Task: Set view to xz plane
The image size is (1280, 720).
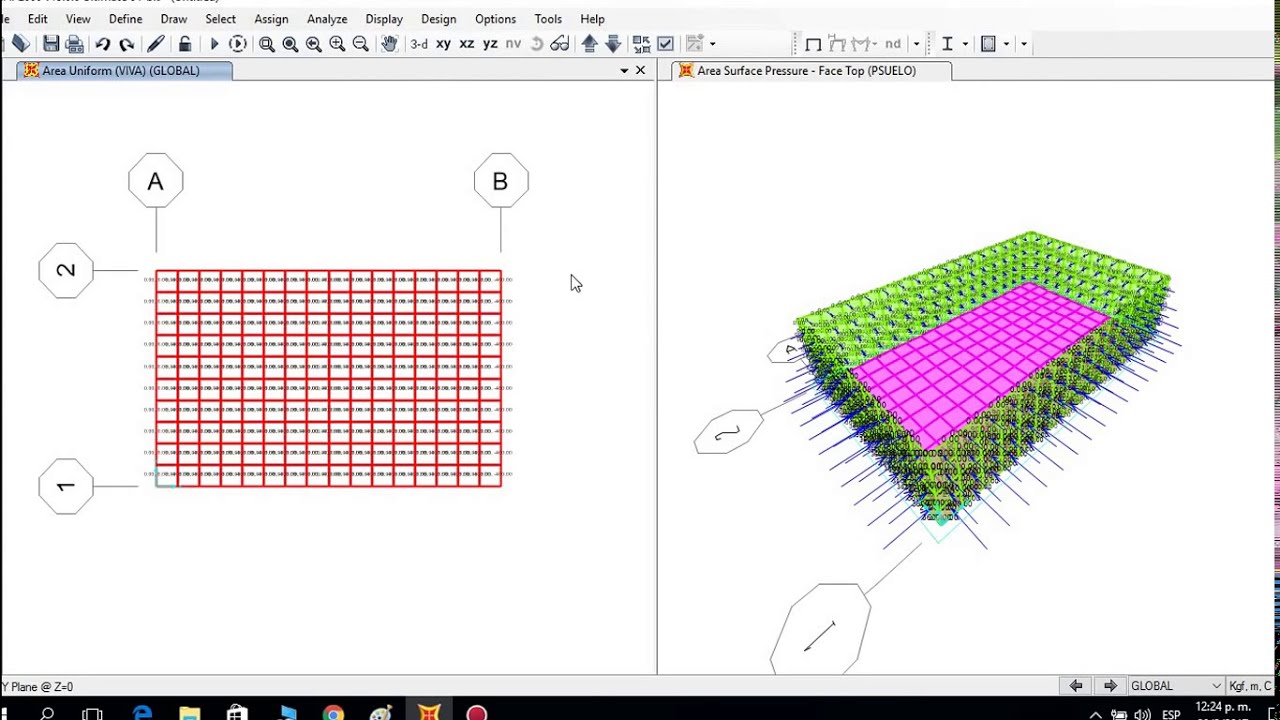Action: click(x=466, y=44)
